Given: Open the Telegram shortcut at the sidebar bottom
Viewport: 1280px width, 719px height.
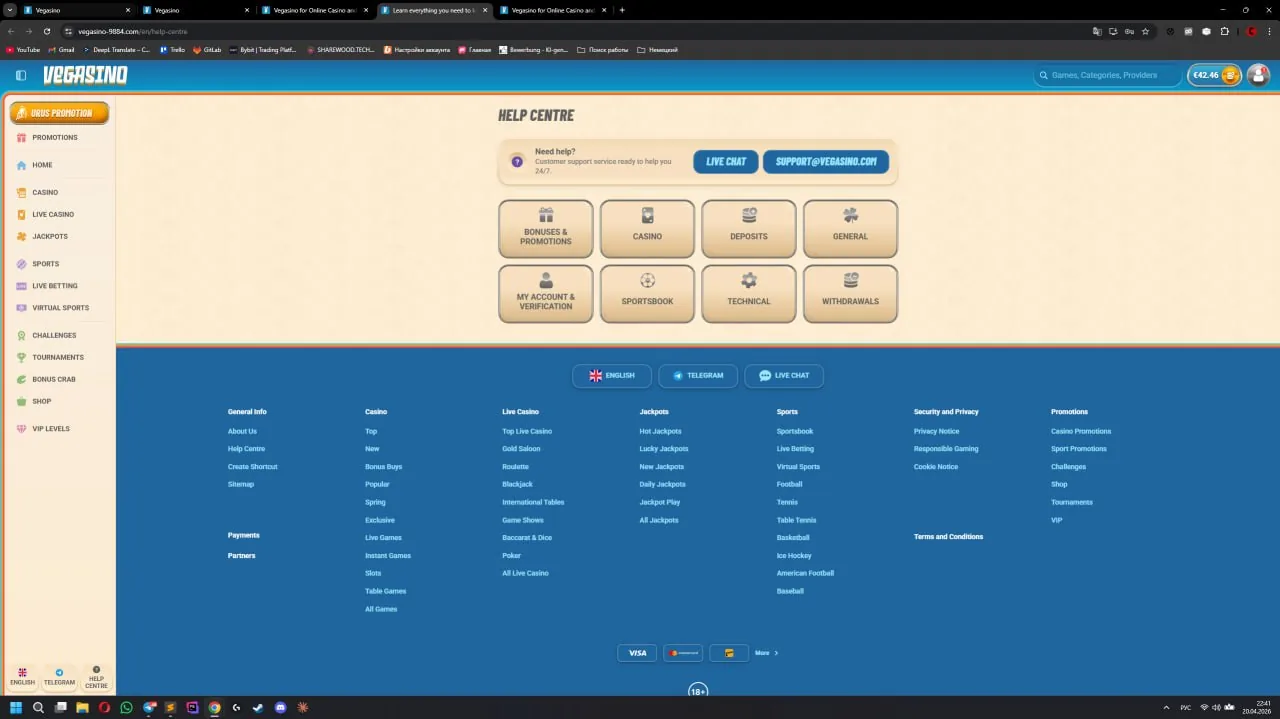Looking at the screenshot, I should pyautogui.click(x=59, y=677).
